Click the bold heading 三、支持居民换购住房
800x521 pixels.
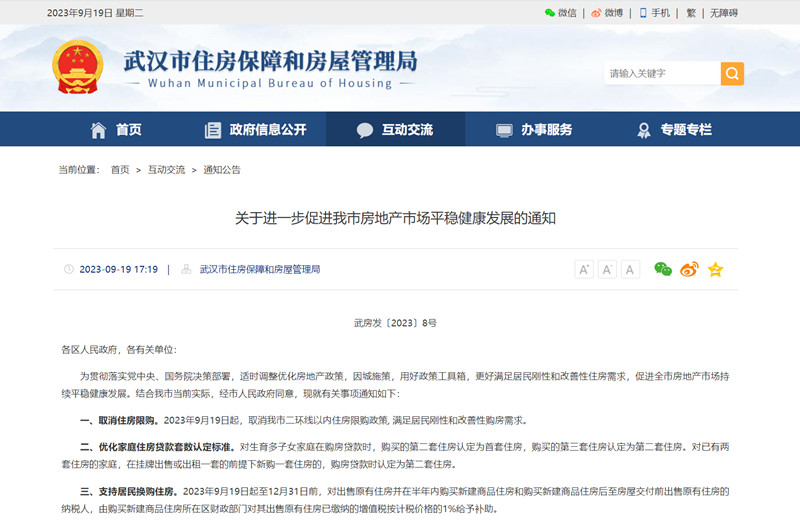(x=129, y=491)
